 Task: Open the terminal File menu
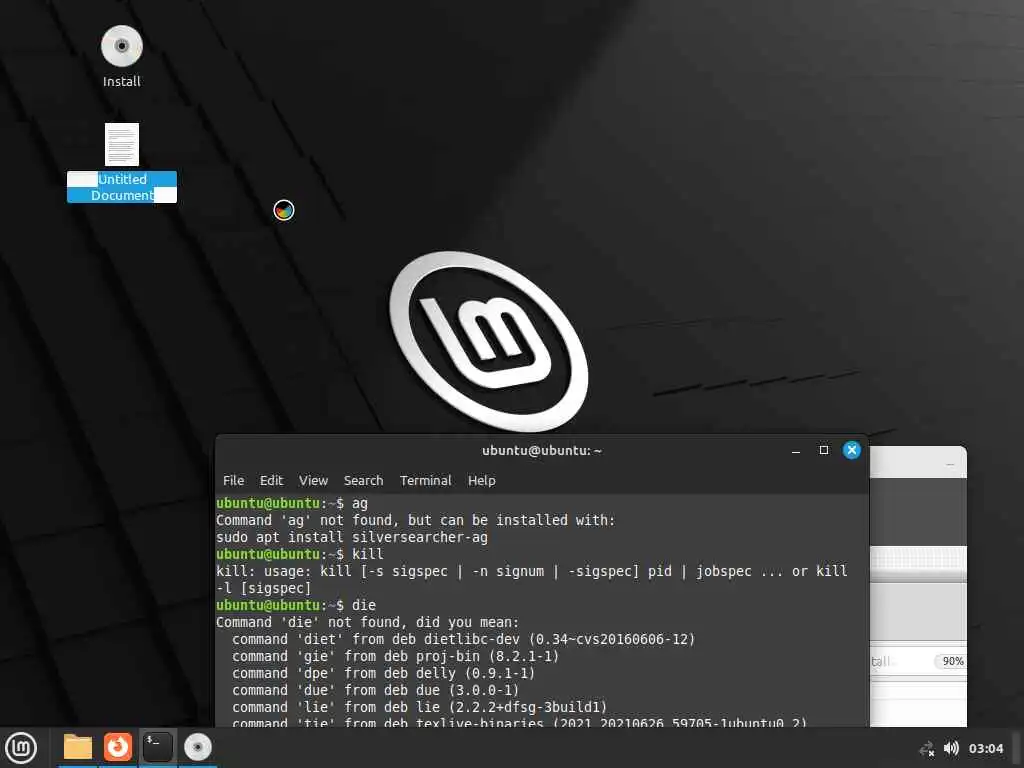[233, 481]
